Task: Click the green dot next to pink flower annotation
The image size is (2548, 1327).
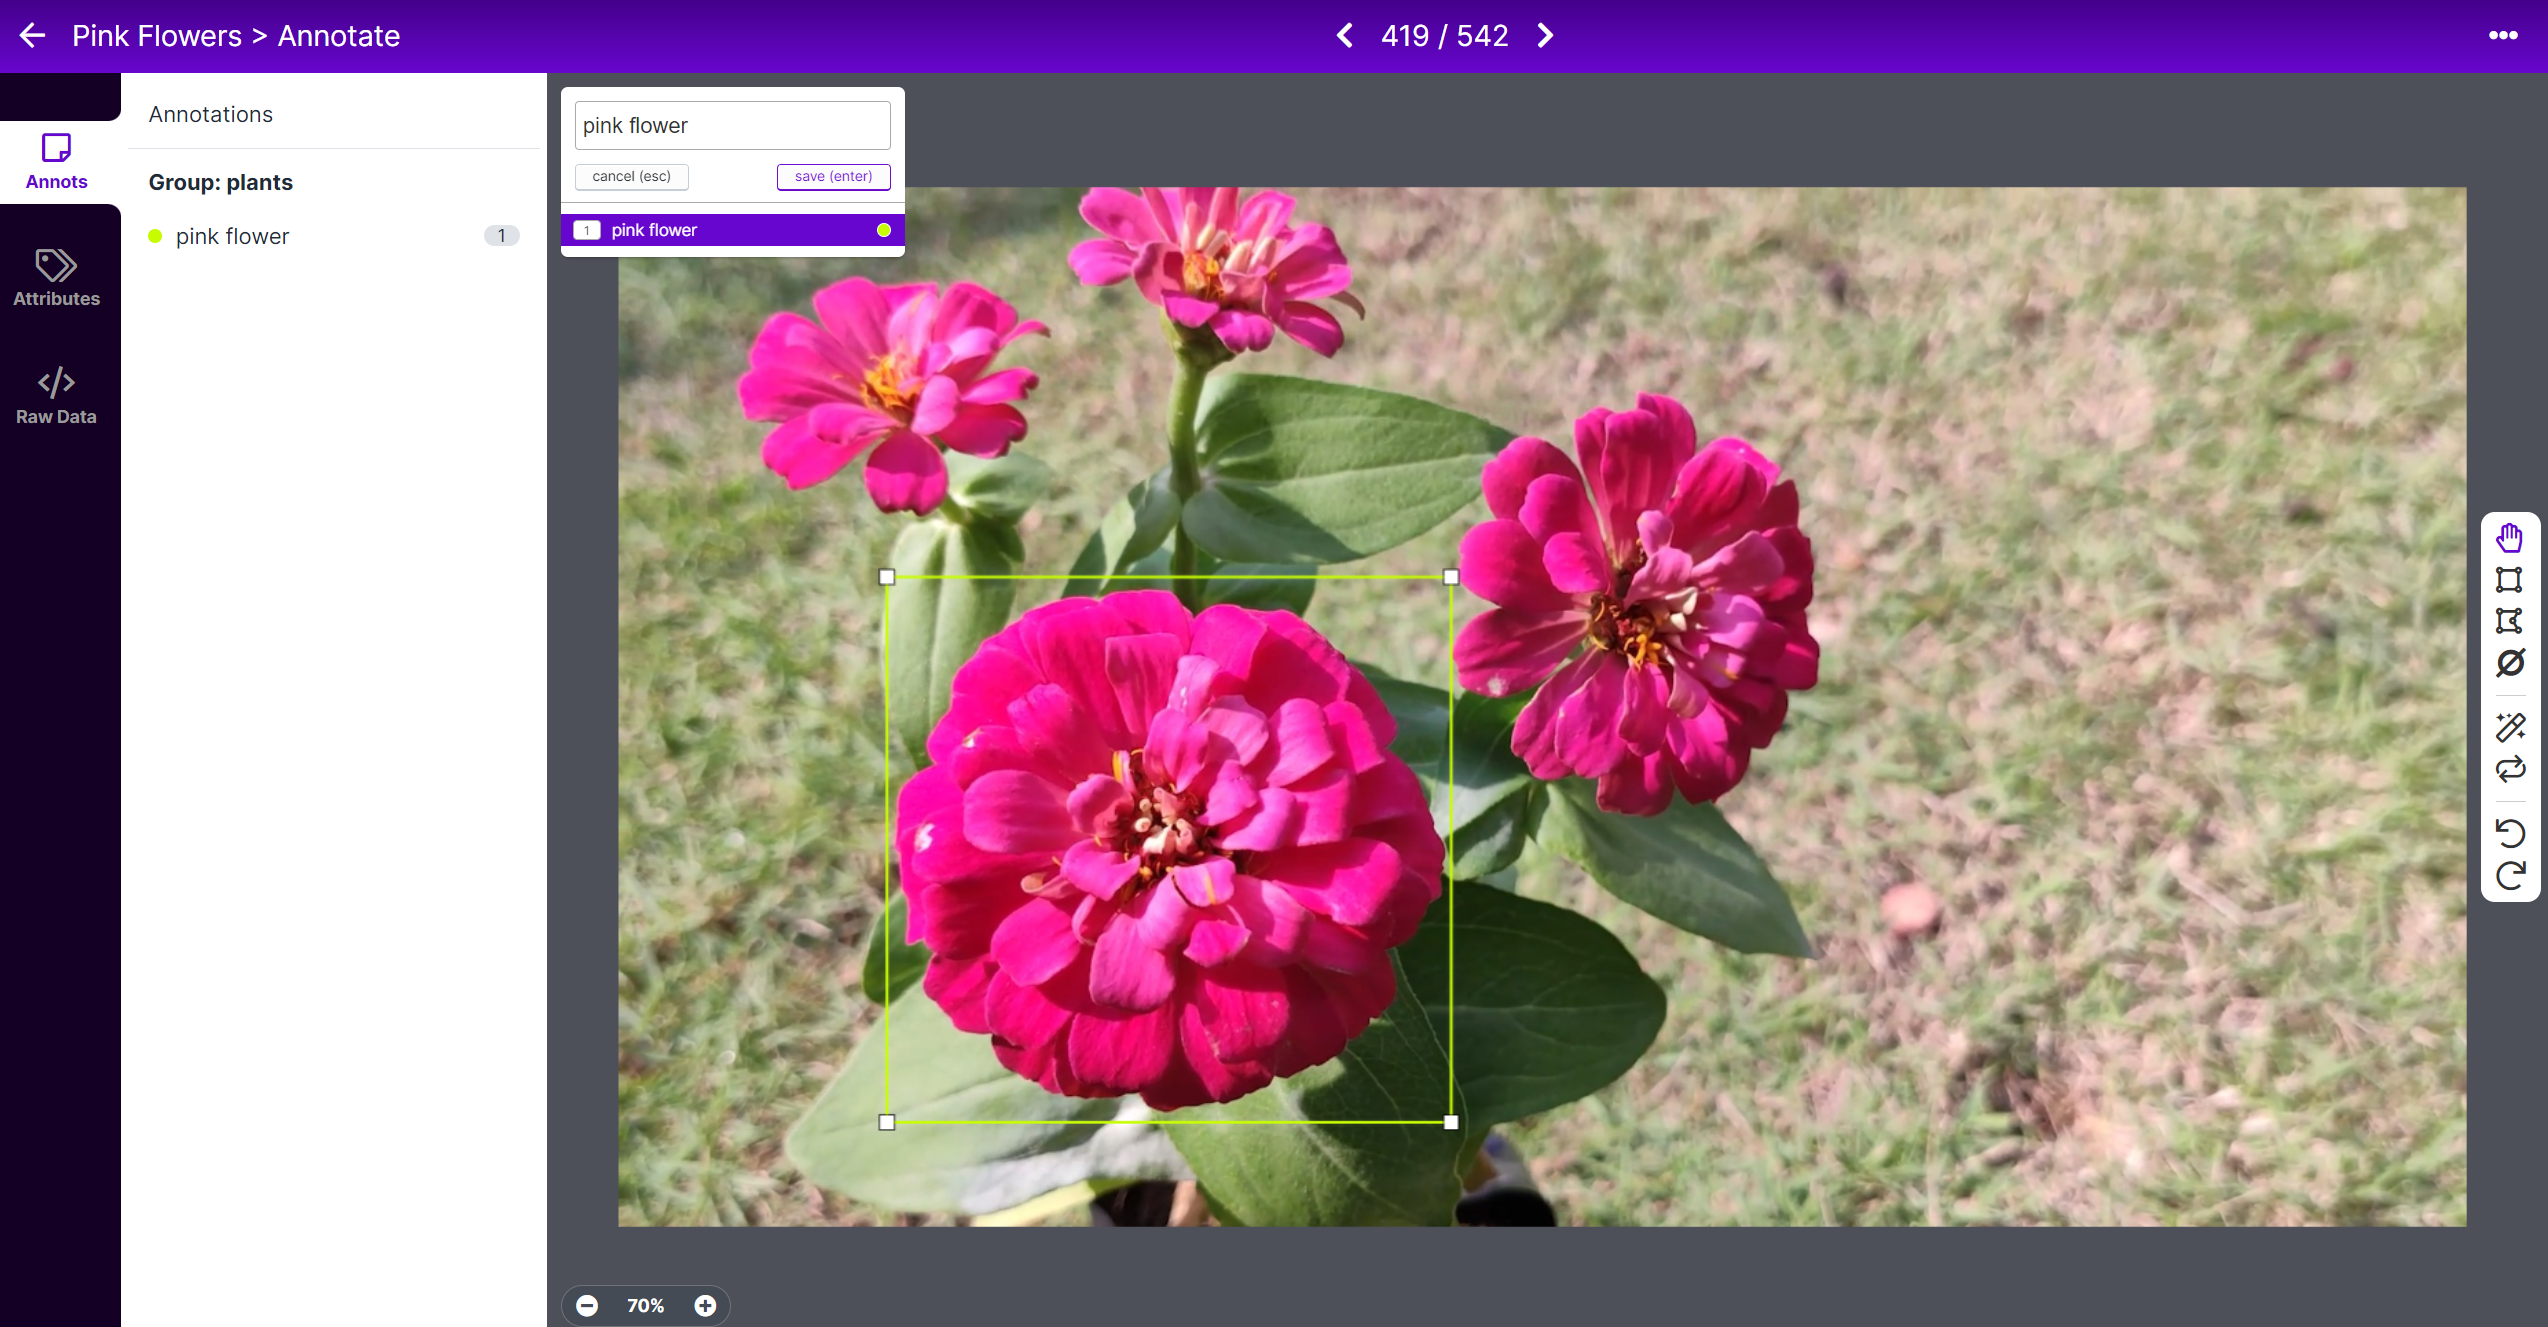Action: pyautogui.click(x=155, y=236)
